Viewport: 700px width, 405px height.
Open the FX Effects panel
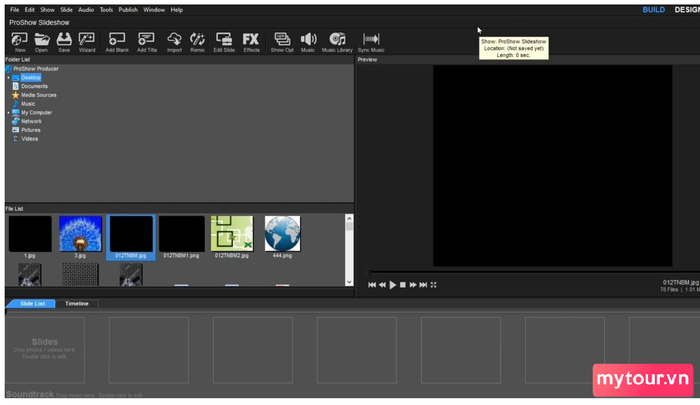coord(251,42)
